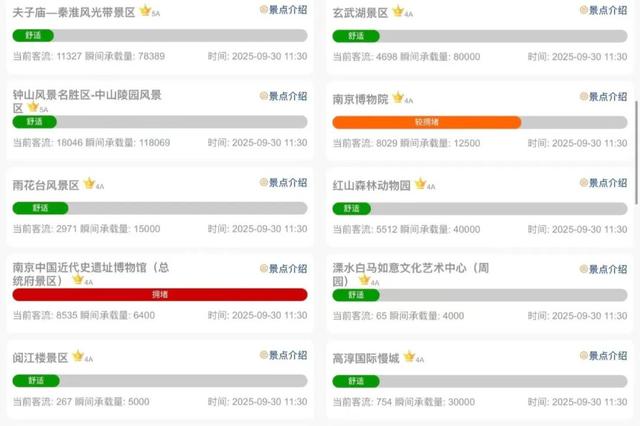Show 景点介绍 for 高淳国际慢城
Image resolution: width=640 pixels, height=426 pixels.
pyautogui.click(x=603, y=356)
